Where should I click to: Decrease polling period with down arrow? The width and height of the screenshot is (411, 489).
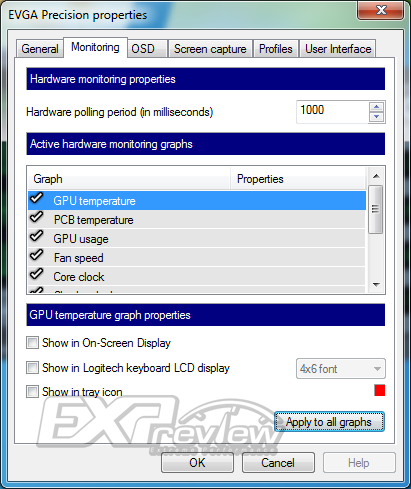377,117
